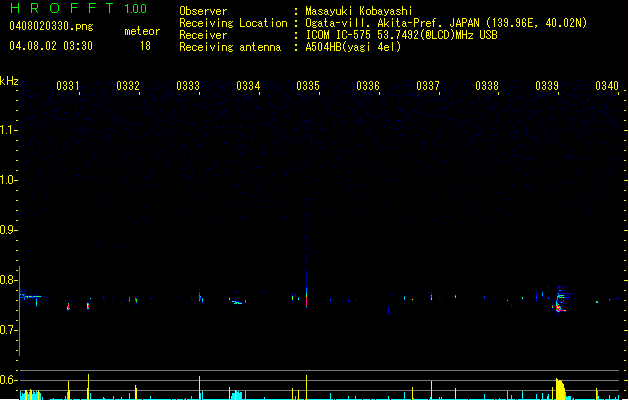Select the antenna value A504HB(yagi 4el)
This screenshot has width=629, height=400.
[x=353, y=47]
